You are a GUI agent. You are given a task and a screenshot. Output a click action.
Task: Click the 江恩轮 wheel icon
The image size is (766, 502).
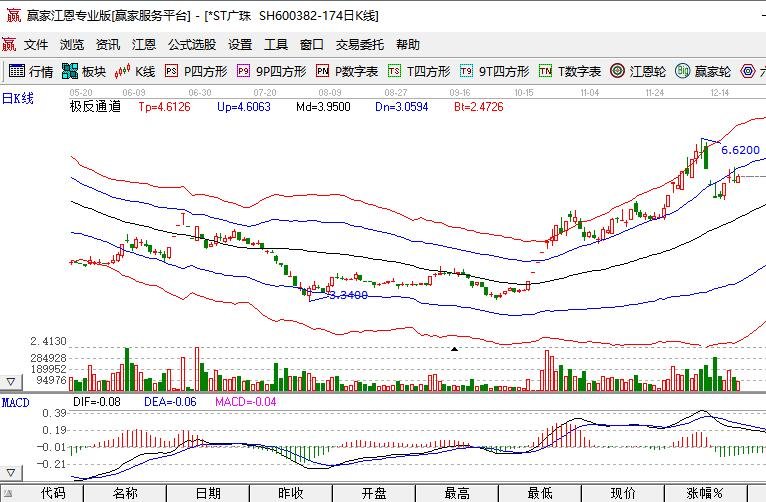coord(617,71)
